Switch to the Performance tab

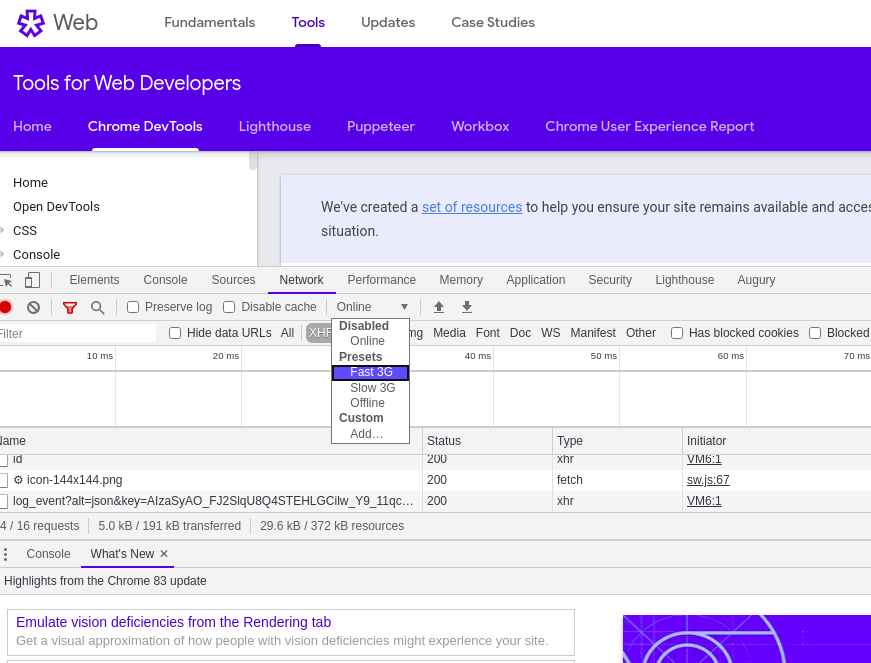[381, 280]
